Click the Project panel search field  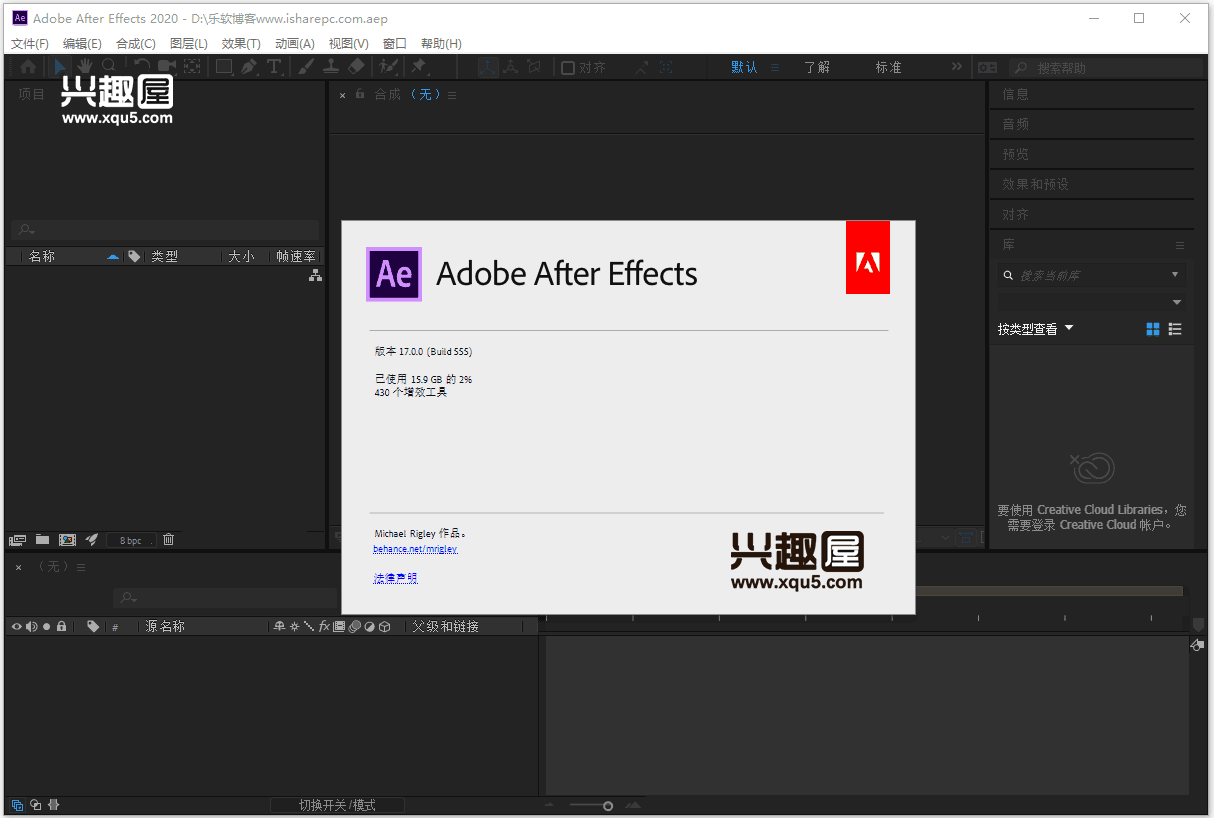pos(165,230)
